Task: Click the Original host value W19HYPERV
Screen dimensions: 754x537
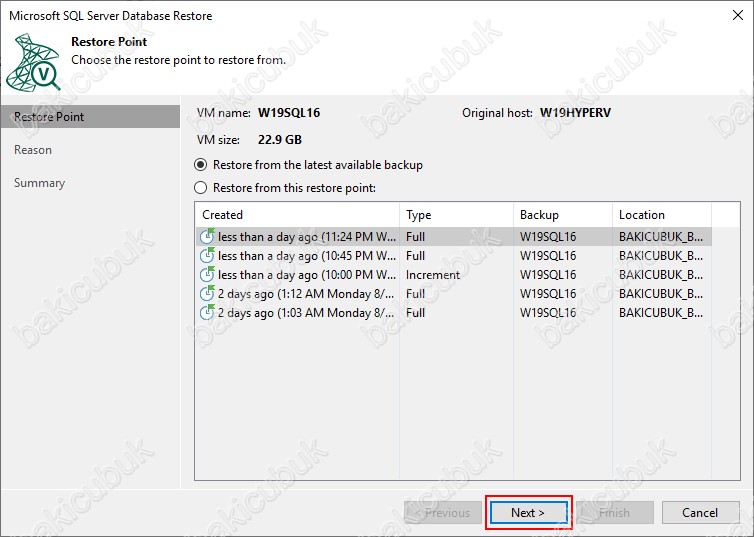Action: coord(575,113)
